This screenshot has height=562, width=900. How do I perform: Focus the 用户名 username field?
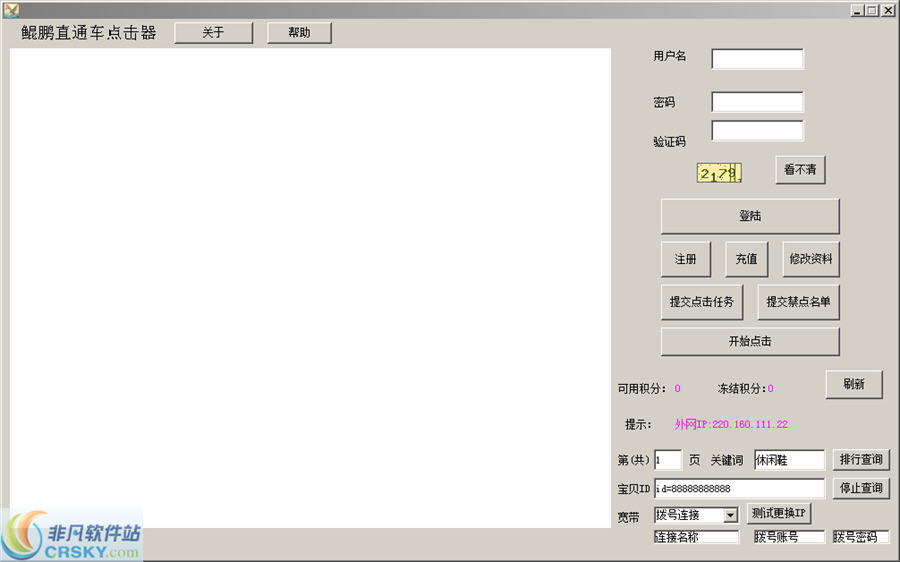pyautogui.click(x=757, y=59)
